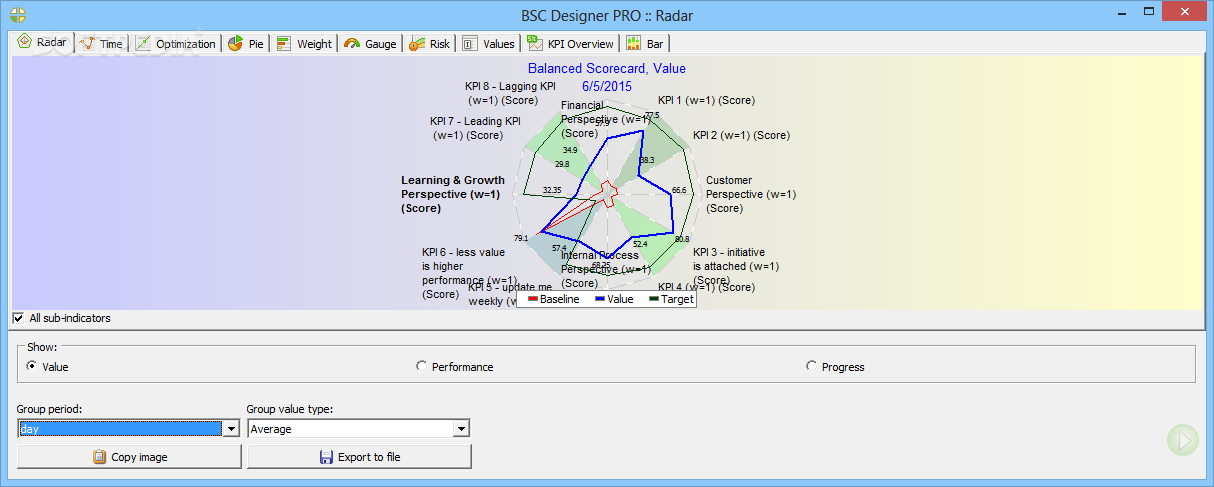Screen dimensions: 1214x487
Task: Select the Progress radio button
Action: [811, 366]
